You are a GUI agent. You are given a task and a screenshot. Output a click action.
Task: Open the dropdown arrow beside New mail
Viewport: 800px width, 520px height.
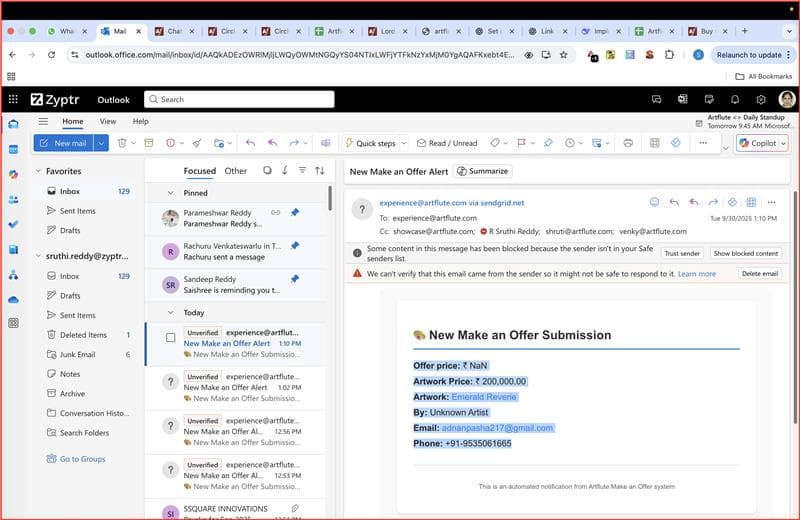pos(100,143)
